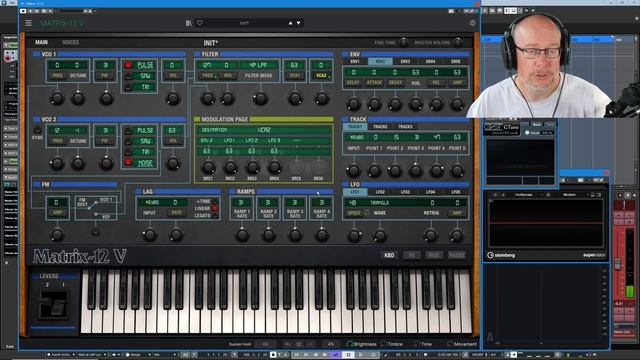The width and height of the screenshot is (640, 360).
Task: Click the filter mode knob
Action: tap(260, 98)
